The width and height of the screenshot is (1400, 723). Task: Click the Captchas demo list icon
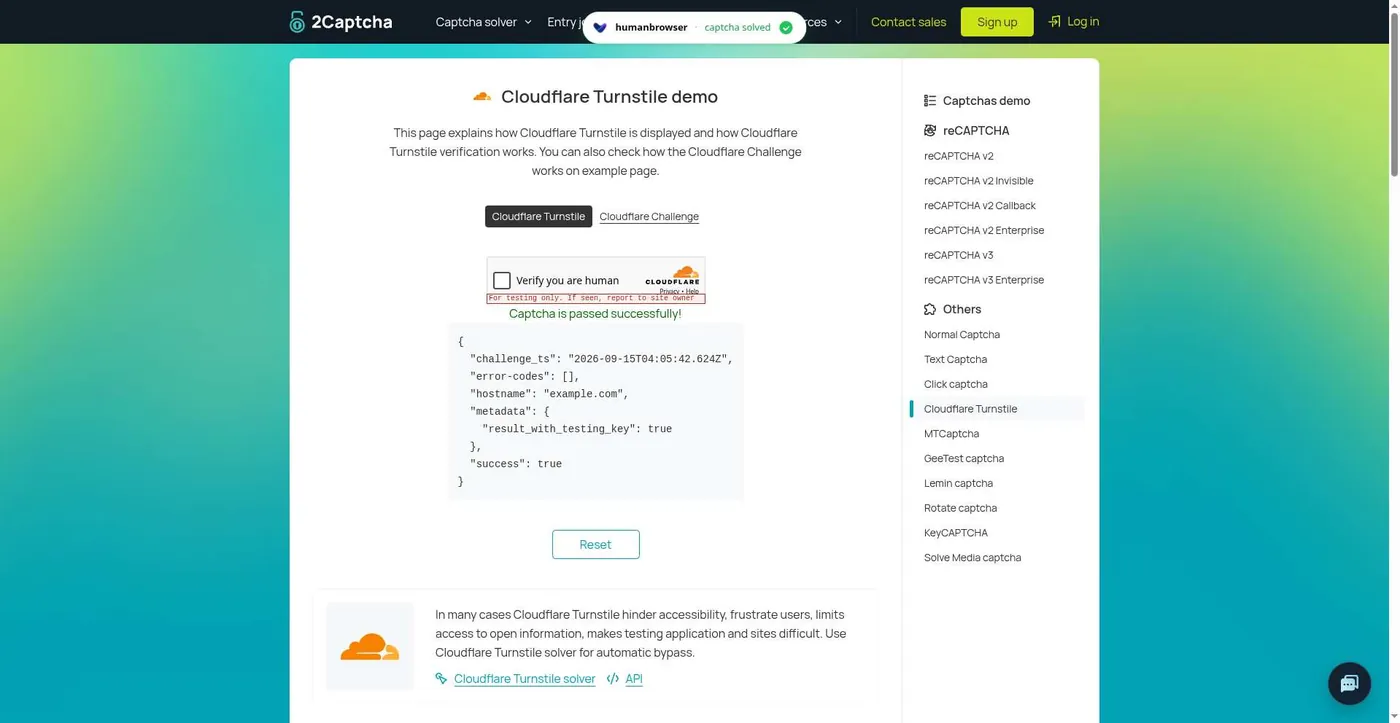[930, 101]
